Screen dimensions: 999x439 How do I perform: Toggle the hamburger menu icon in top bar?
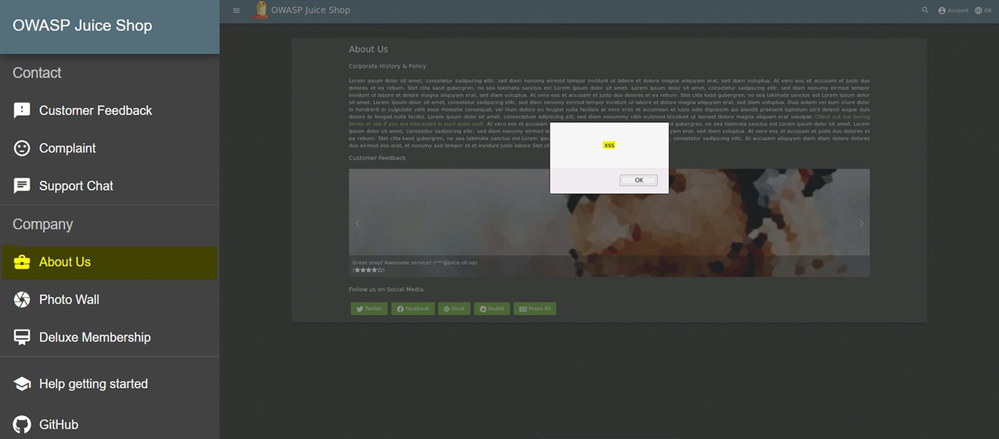[236, 10]
